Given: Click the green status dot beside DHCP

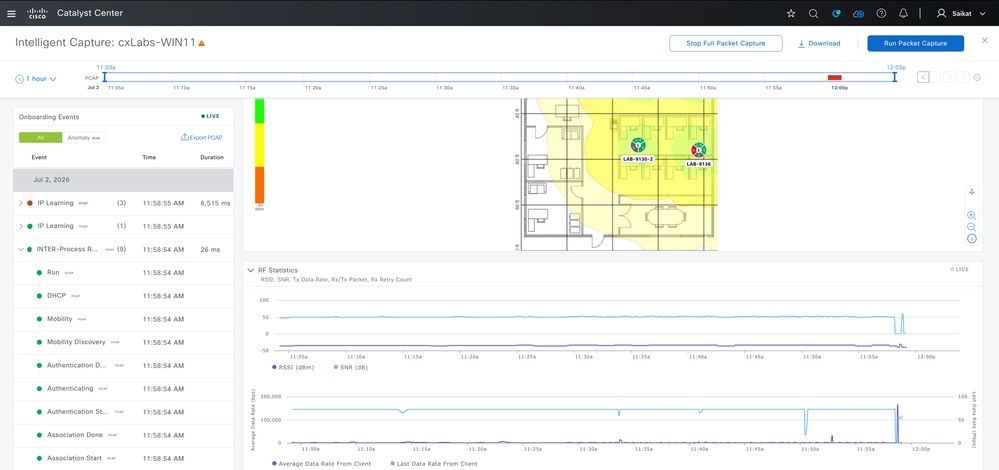Looking at the screenshot, I should tap(40, 296).
